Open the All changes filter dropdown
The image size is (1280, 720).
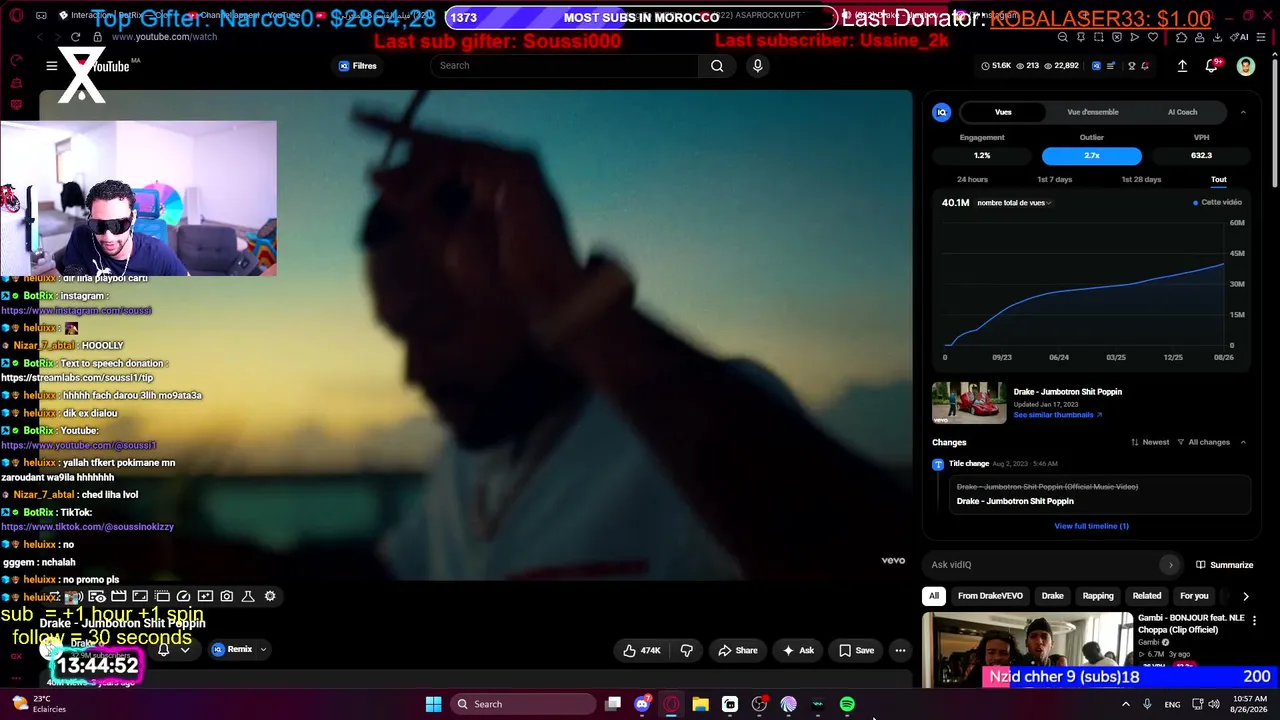[1204, 442]
